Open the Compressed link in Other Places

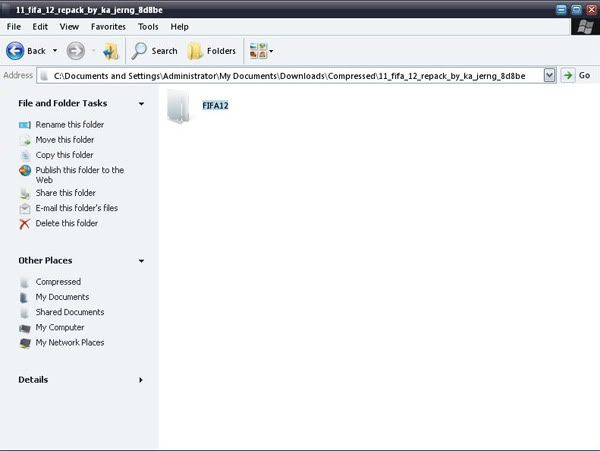[x=58, y=282]
